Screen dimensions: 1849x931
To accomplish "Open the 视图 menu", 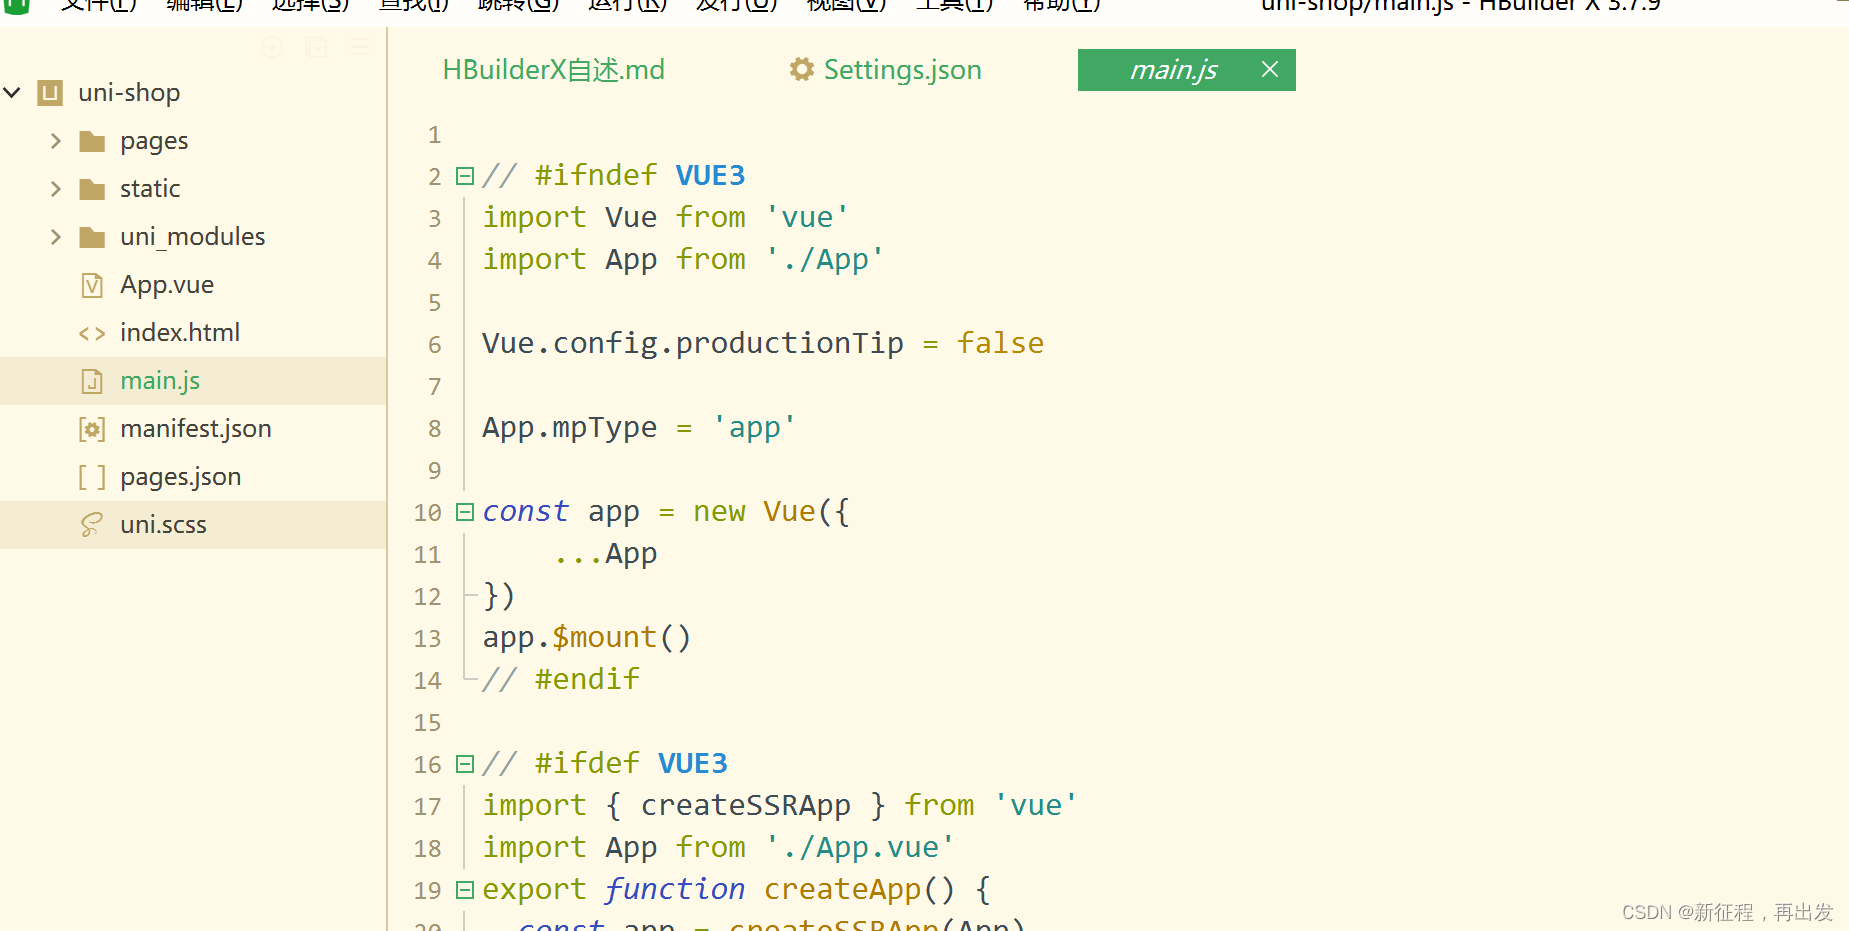I will click(x=846, y=5).
